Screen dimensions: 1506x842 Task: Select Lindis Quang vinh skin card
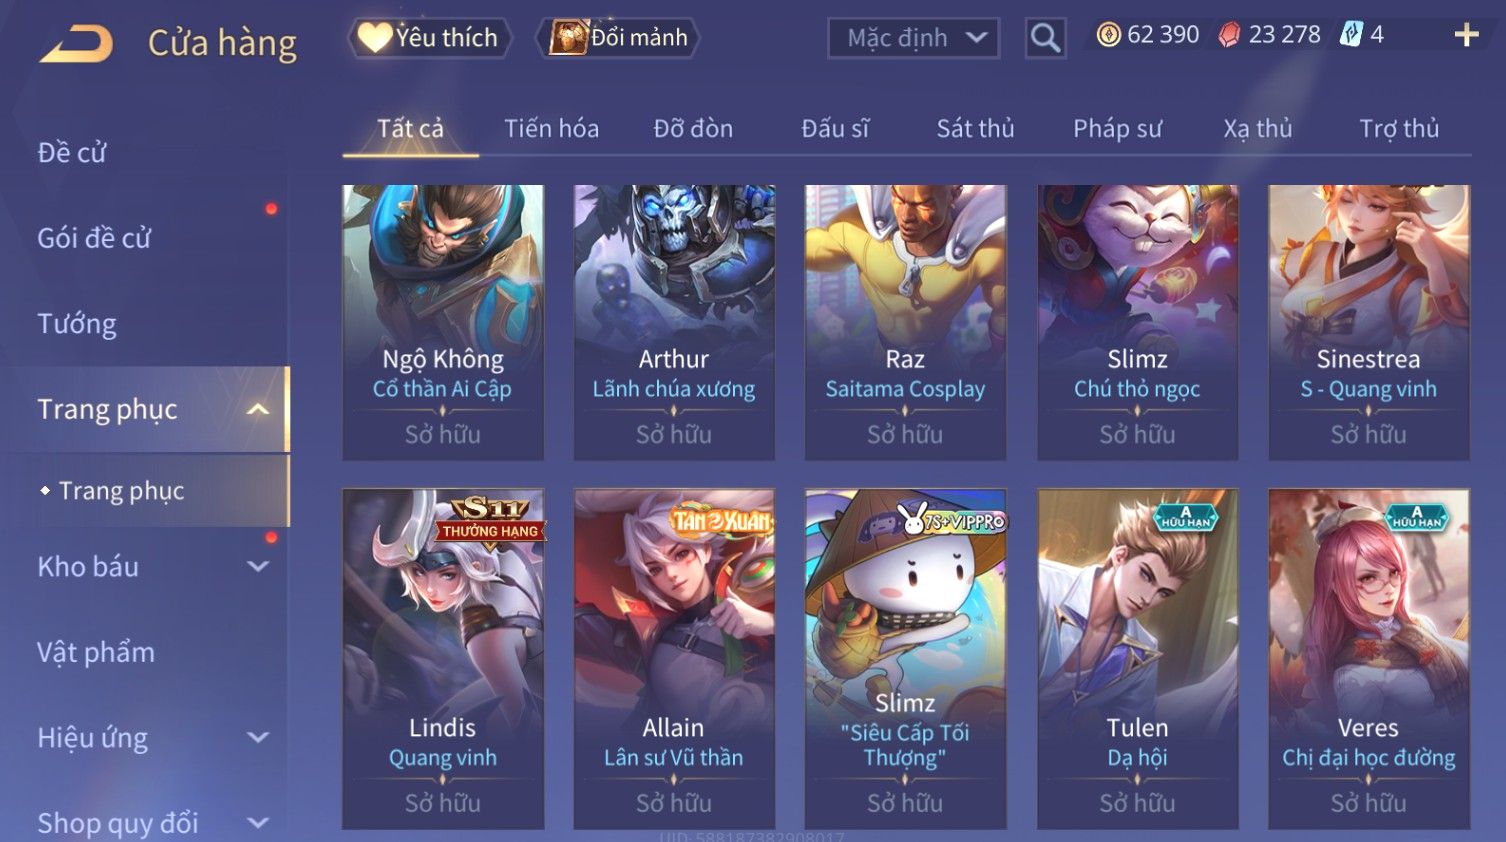[443, 659]
